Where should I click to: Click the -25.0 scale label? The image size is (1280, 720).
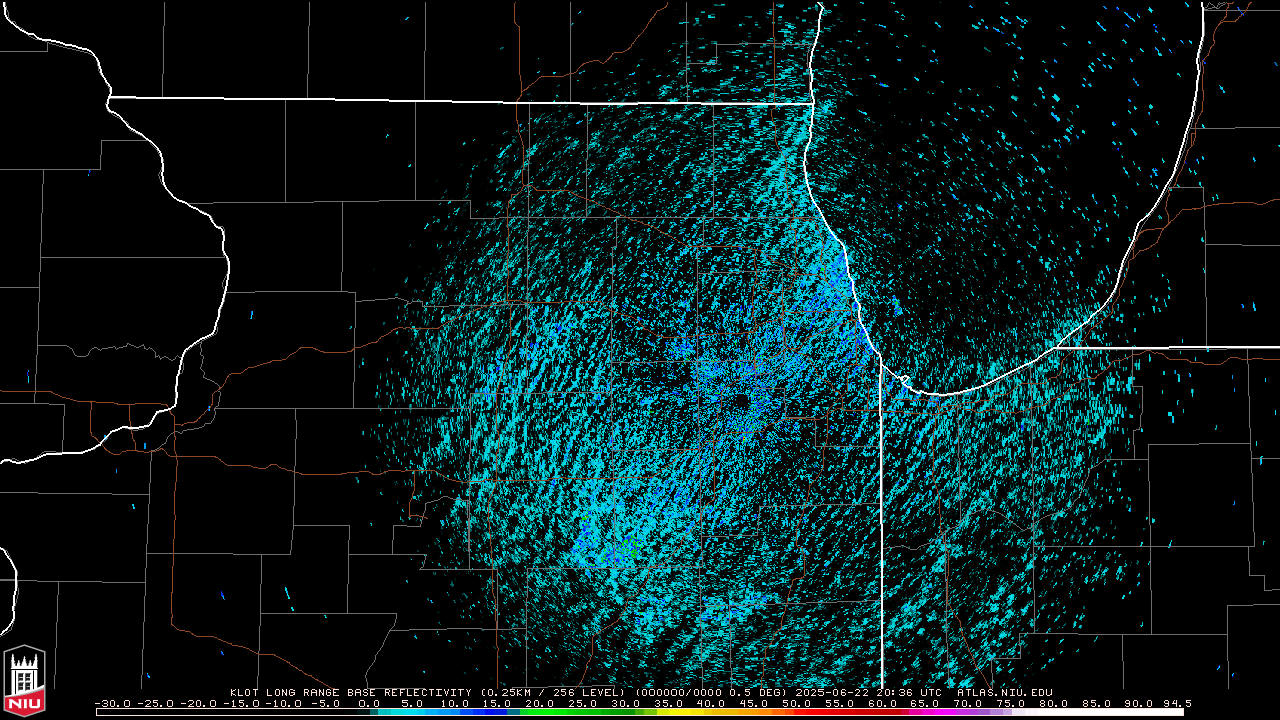point(155,703)
